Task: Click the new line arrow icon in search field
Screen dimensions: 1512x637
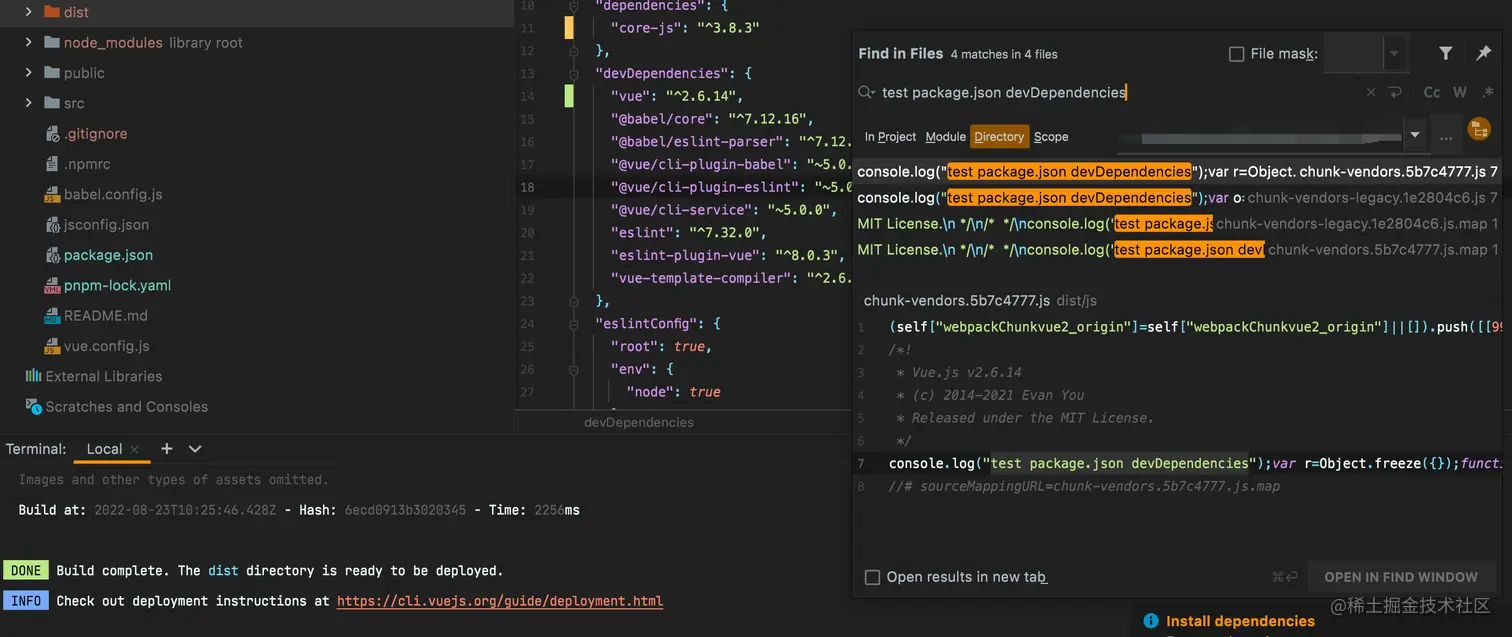Action: point(1395,92)
